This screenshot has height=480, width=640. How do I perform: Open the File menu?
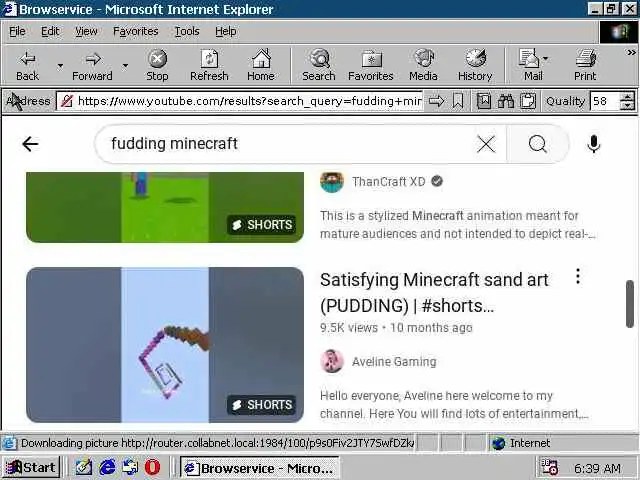point(17,31)
